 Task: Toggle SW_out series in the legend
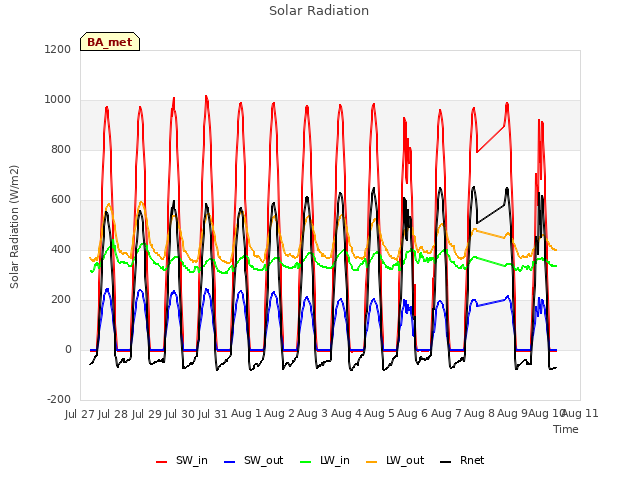(253, 460)
